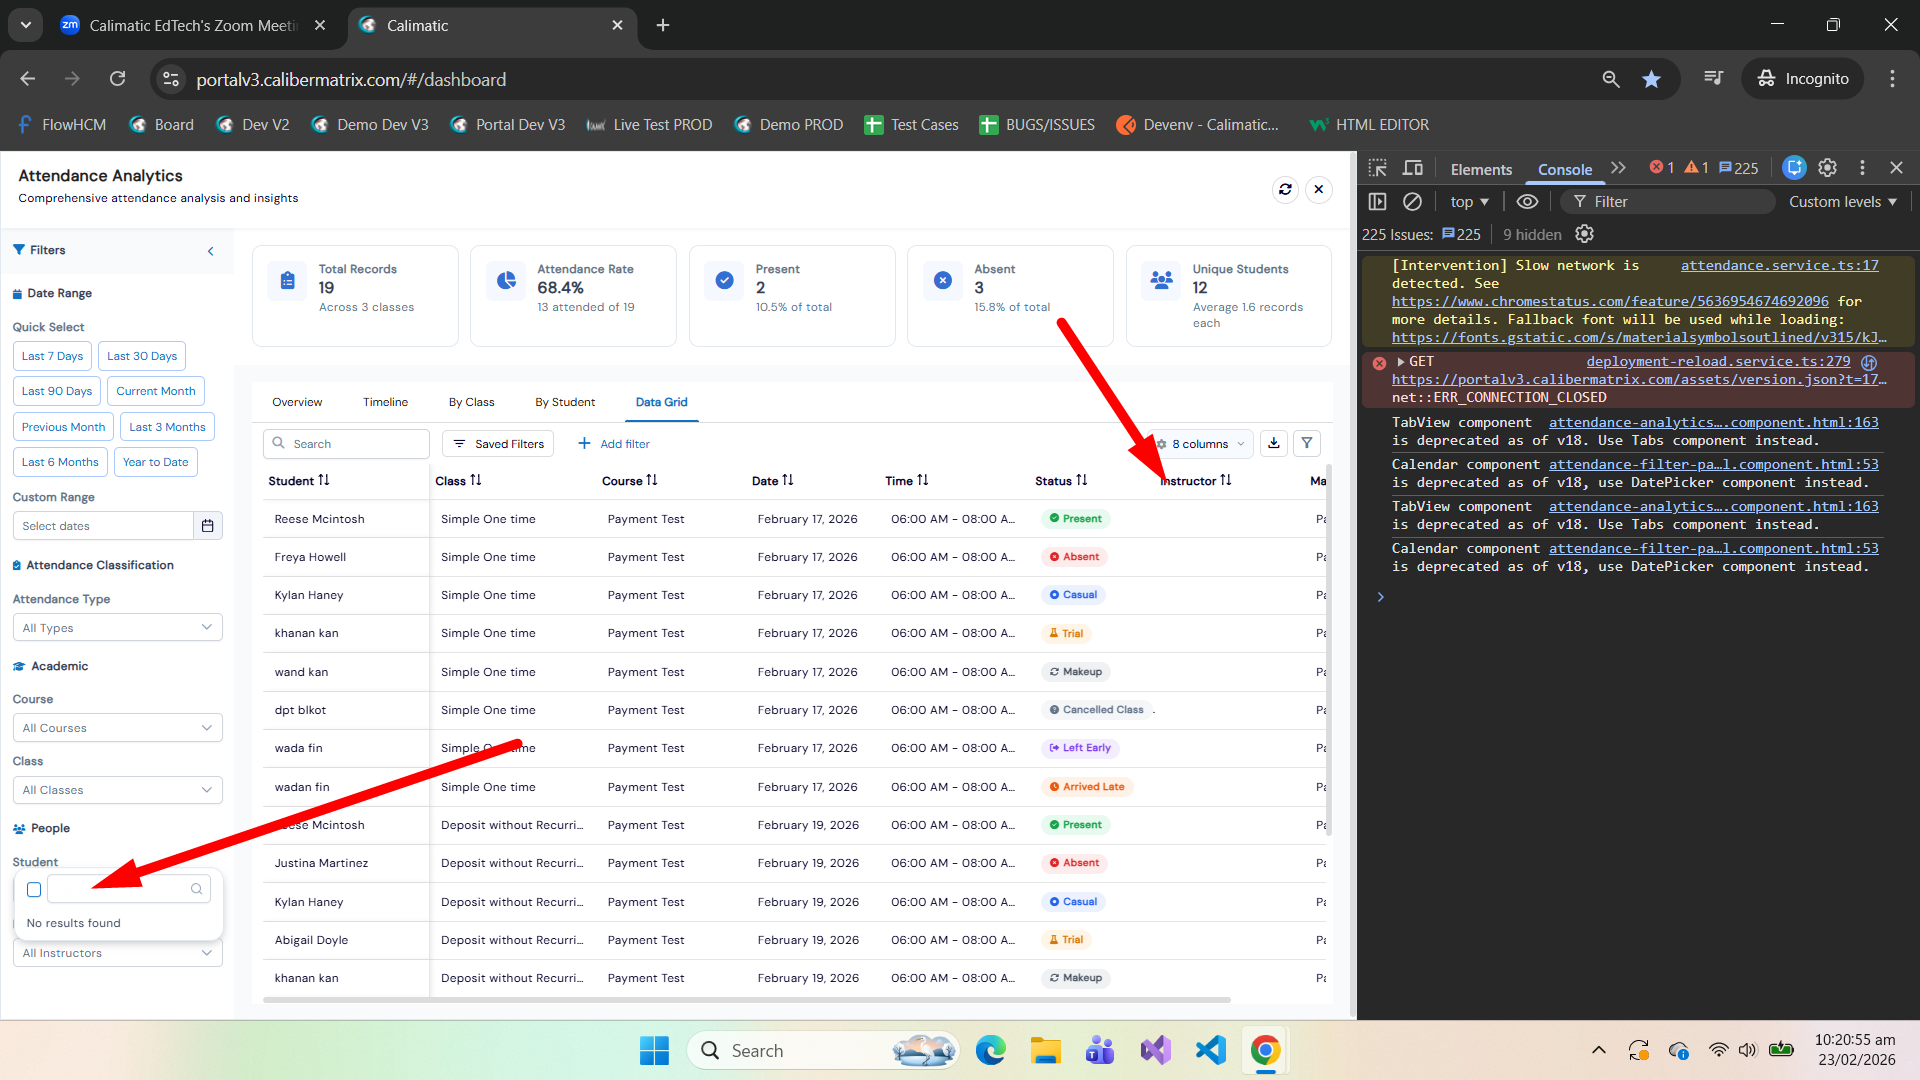Open the Timeline tab
This screenshot has width=1920, height=1080.
click(x=385, y=402)
